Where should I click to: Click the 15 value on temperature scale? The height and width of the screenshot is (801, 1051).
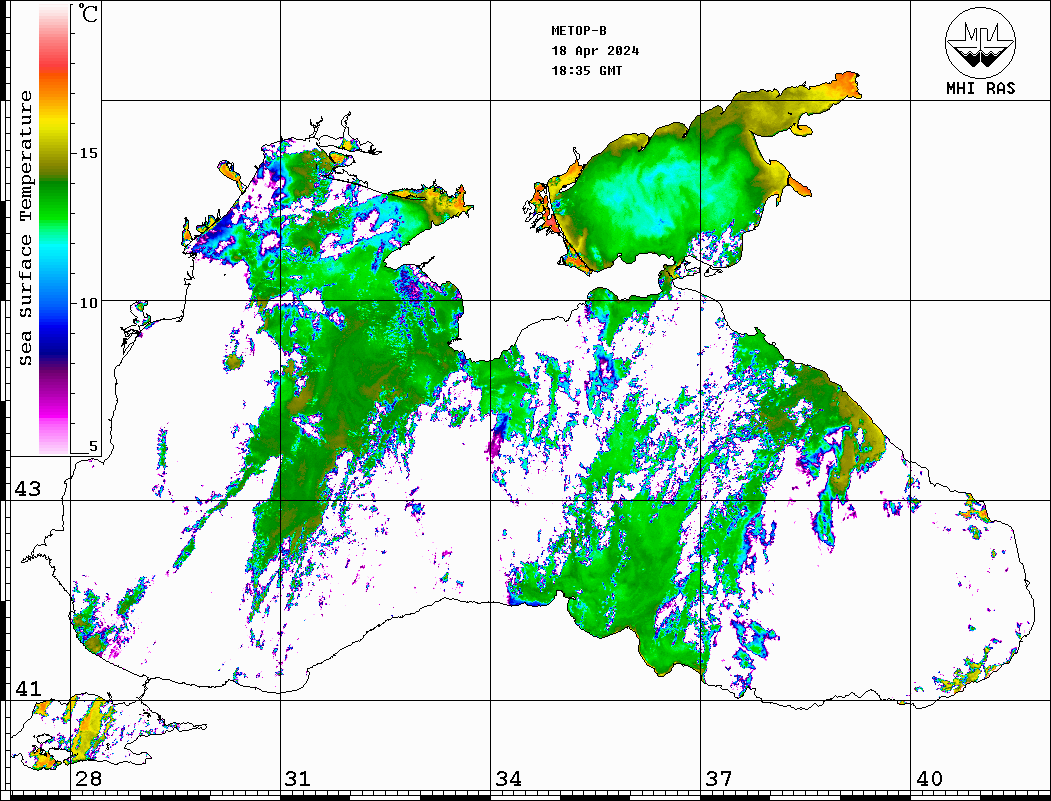pos(88,153)
